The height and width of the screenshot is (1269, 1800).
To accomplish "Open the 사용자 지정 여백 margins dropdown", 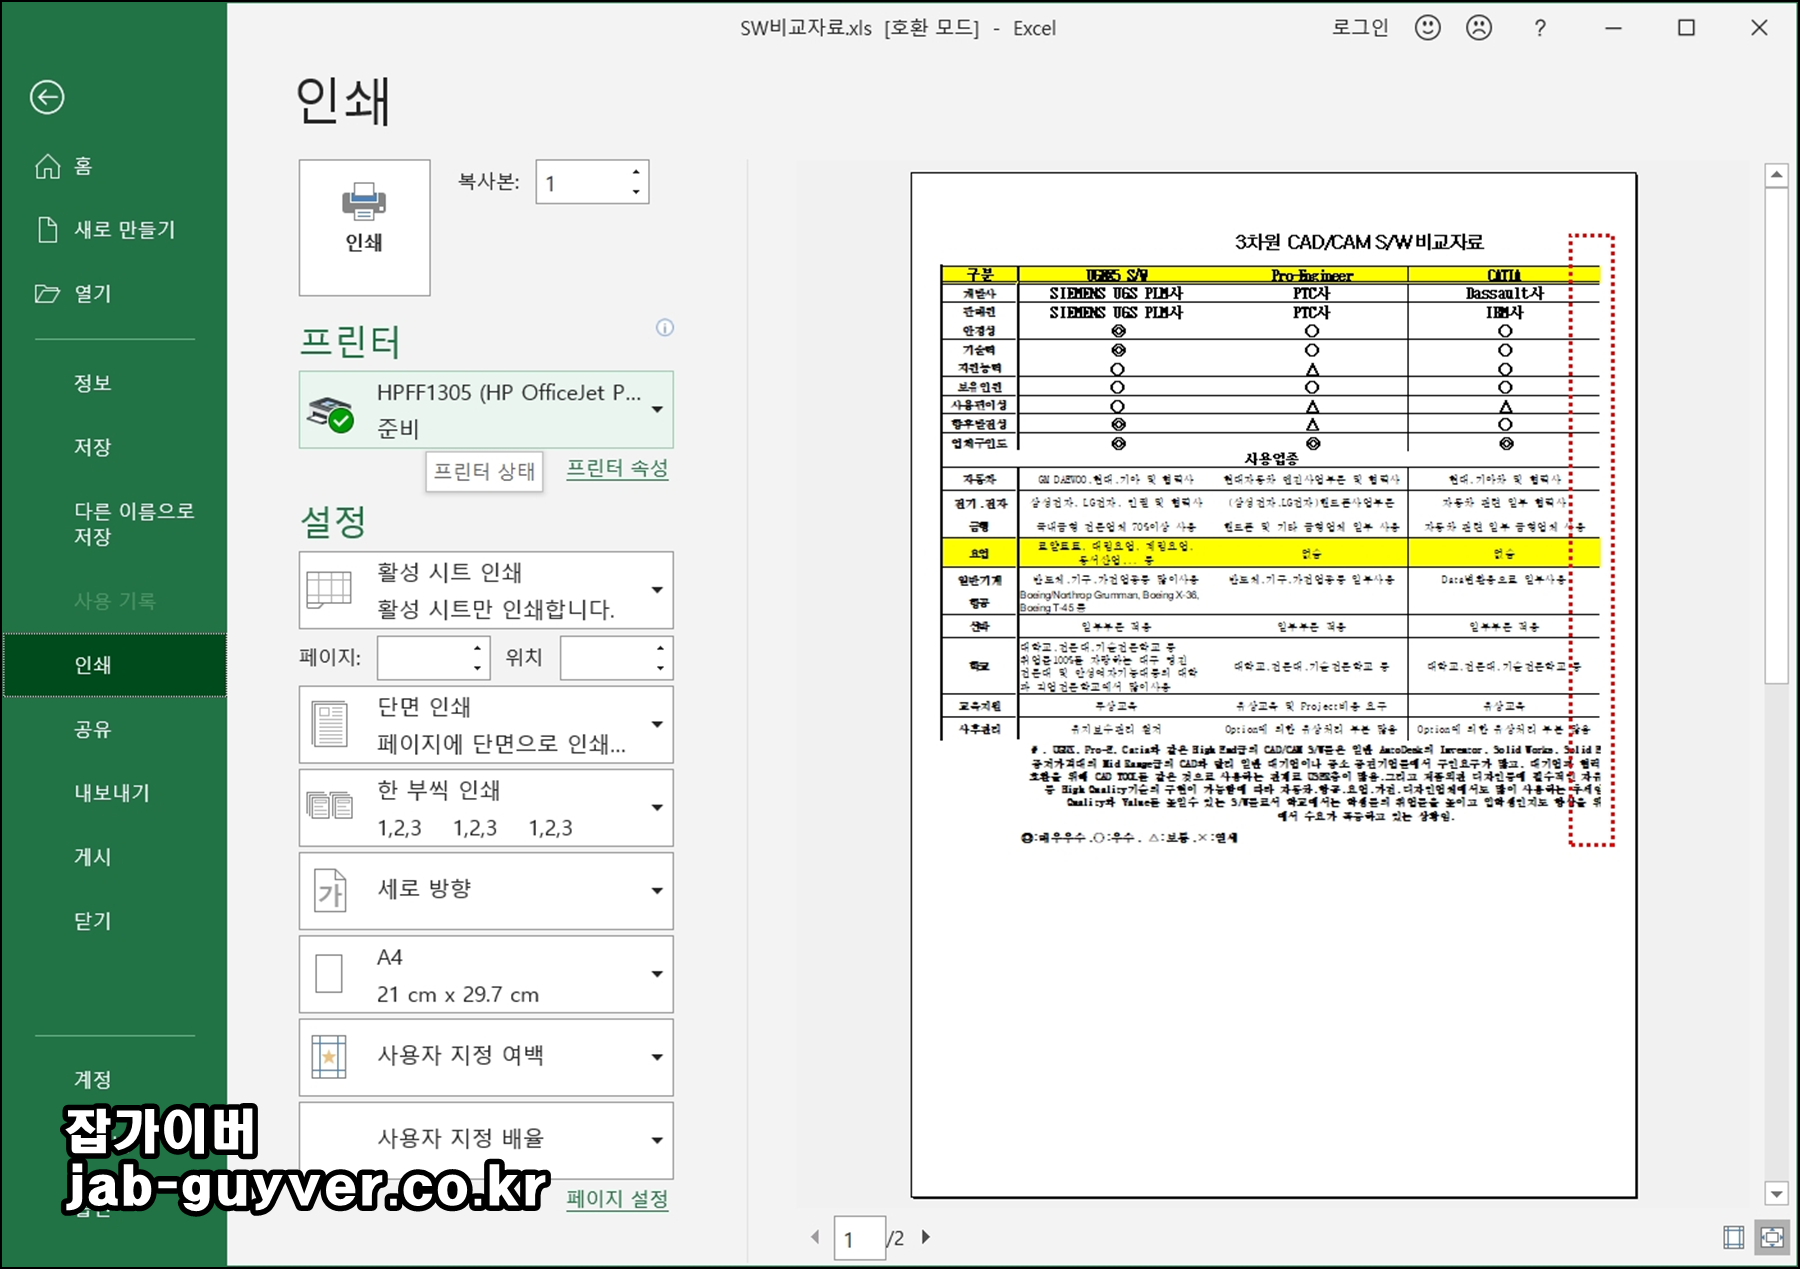I will point(486,1058).
